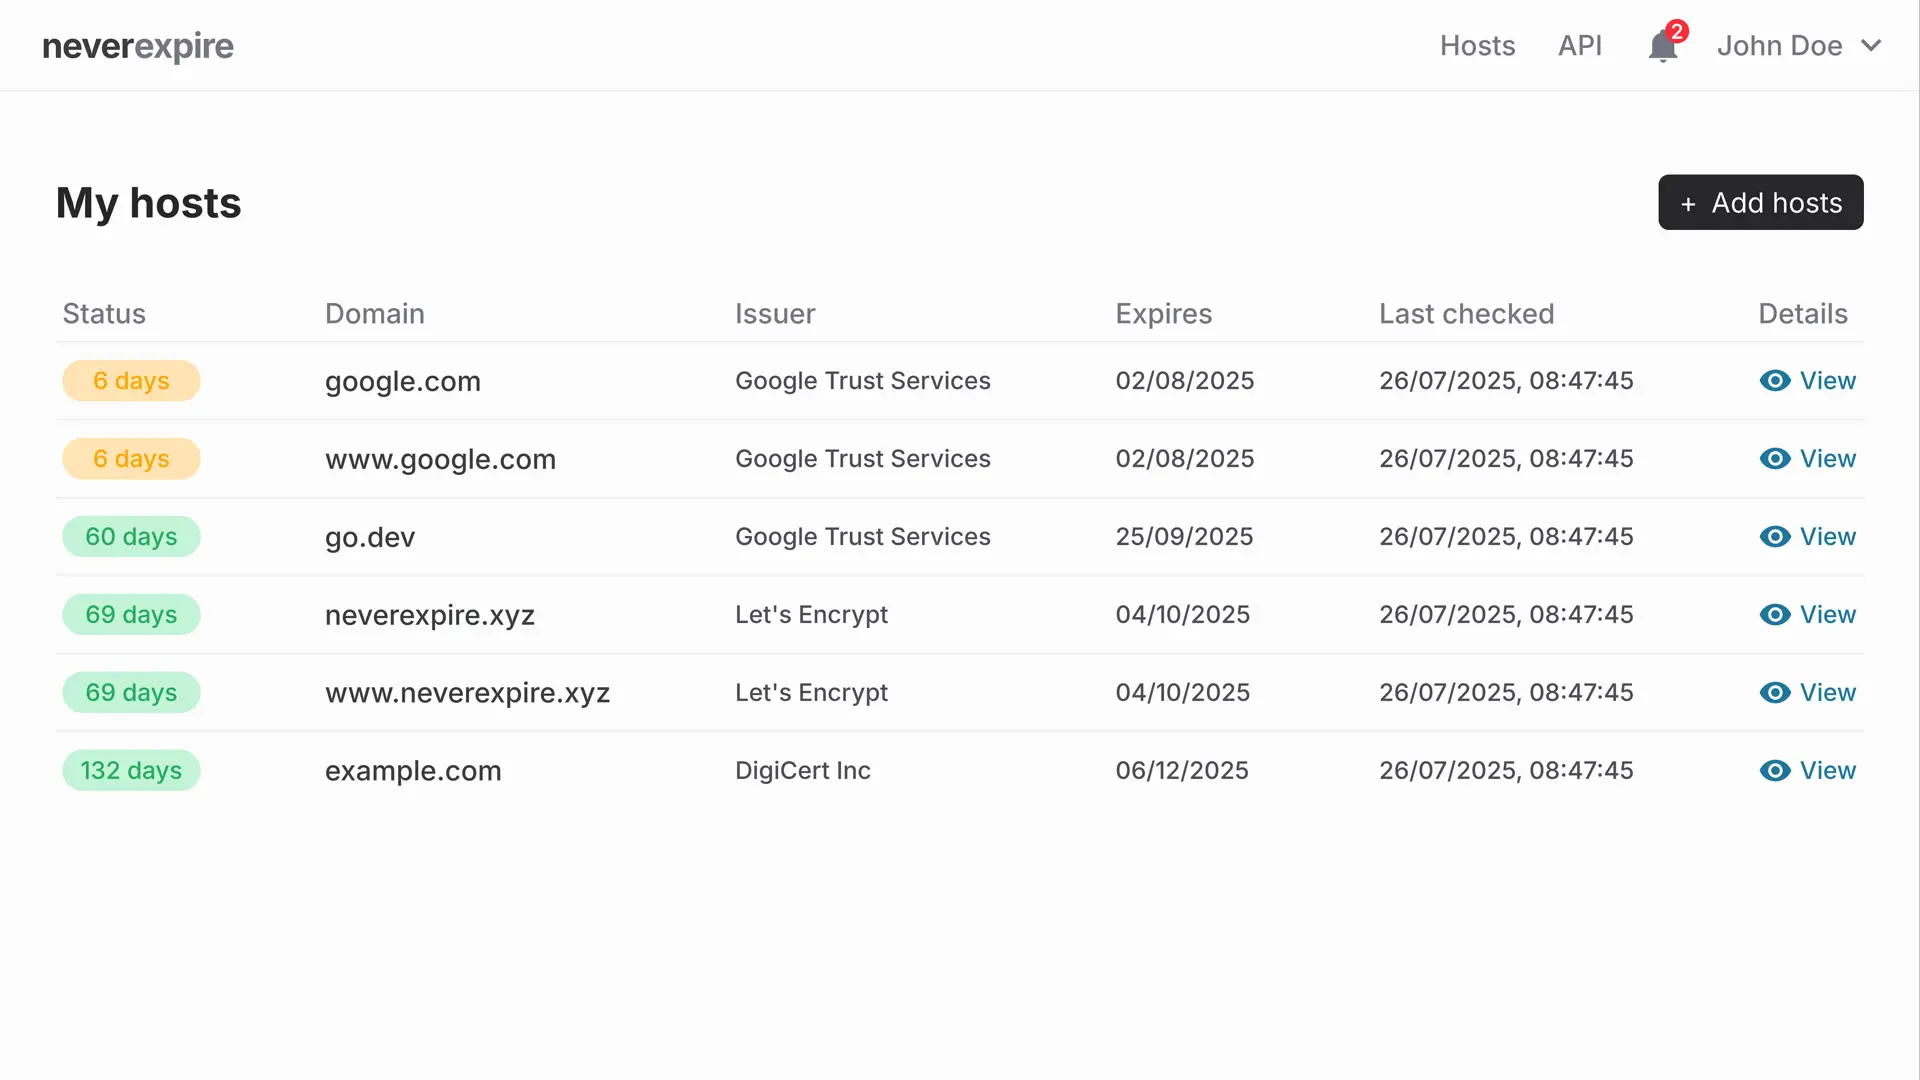Click eye icon in google.com row
The height and width of the screenshot is (1080, 1920).
(x=1775, y=381)
